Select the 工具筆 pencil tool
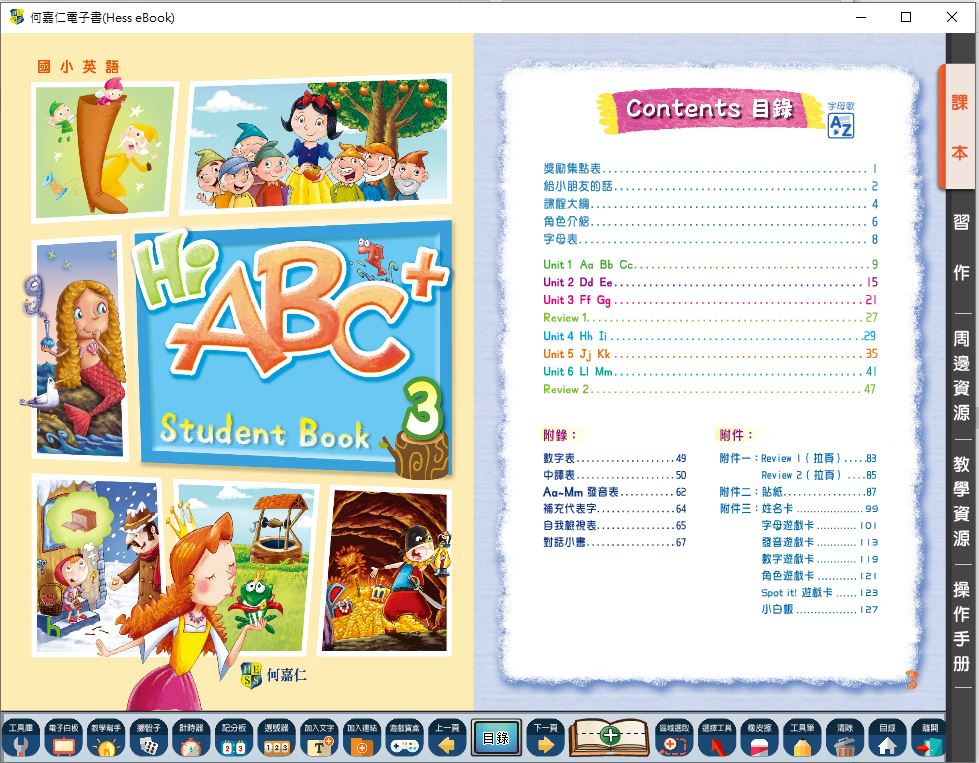Viewport: 979px width, 763px height. point(802,738)
